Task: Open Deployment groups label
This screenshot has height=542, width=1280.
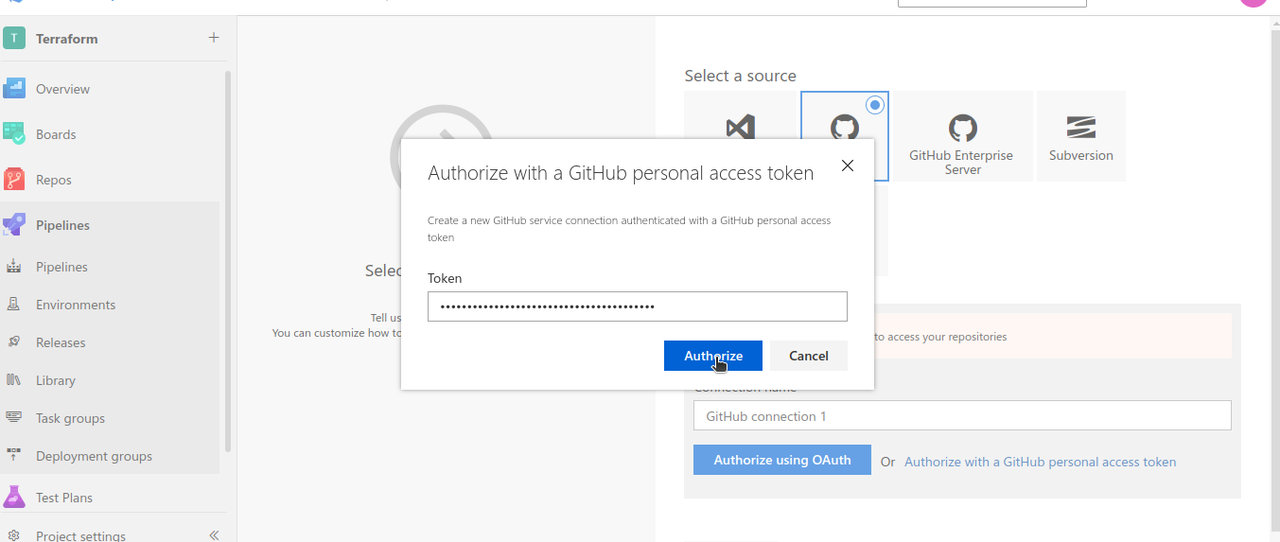Action: tap(94, 456)
